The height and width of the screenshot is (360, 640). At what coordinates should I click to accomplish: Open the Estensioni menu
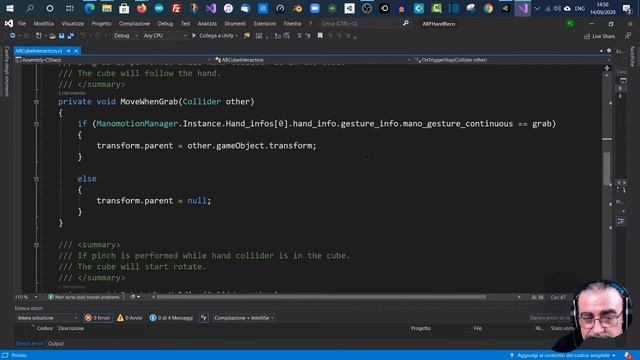click(x=264, y=24)
